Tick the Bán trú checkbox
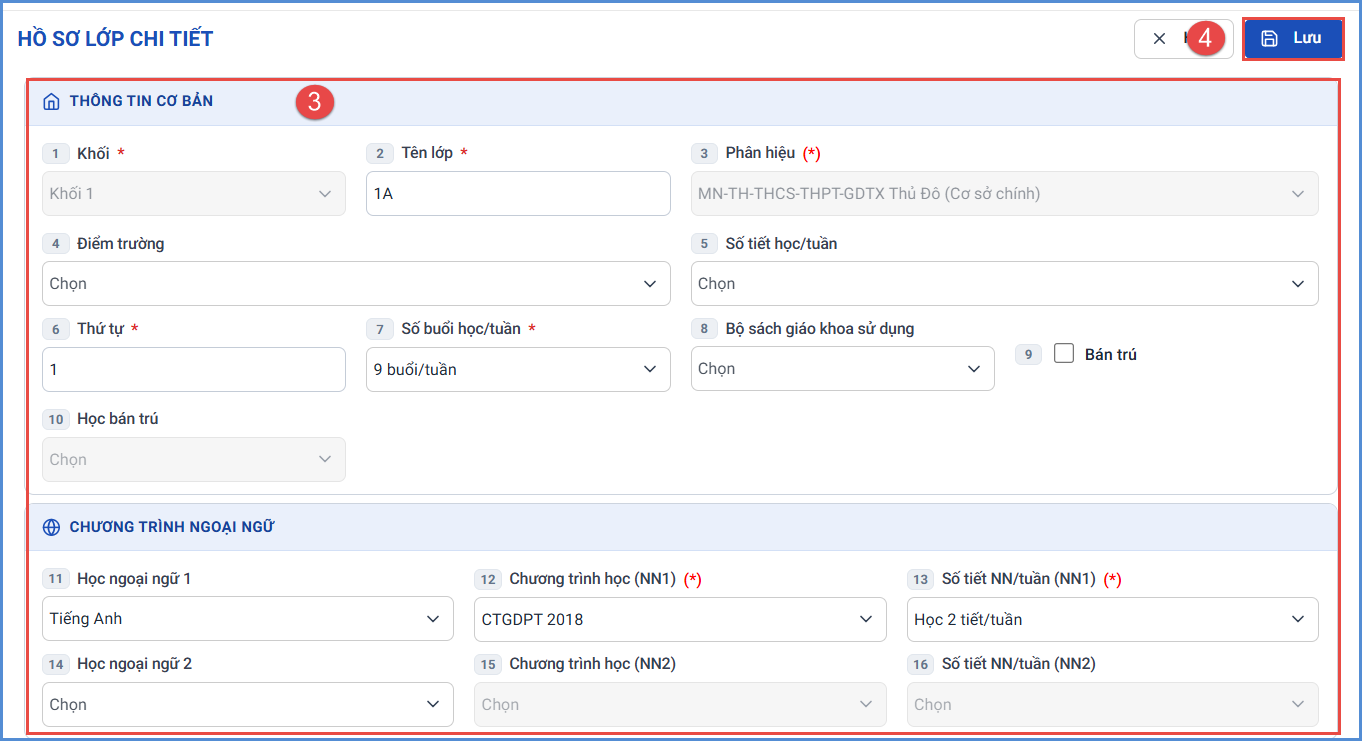 (x=1064, y=353)
